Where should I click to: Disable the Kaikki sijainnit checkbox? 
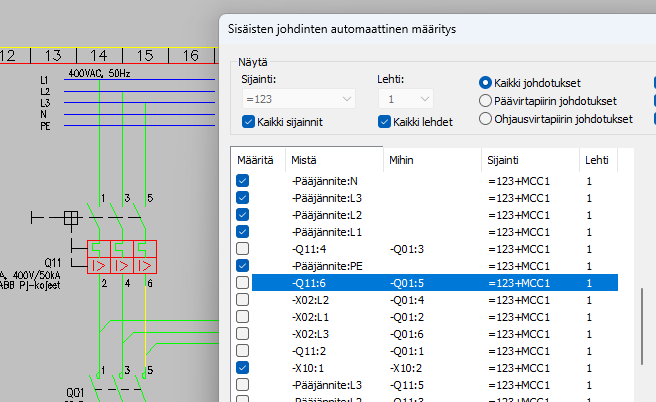pos(250,122)
